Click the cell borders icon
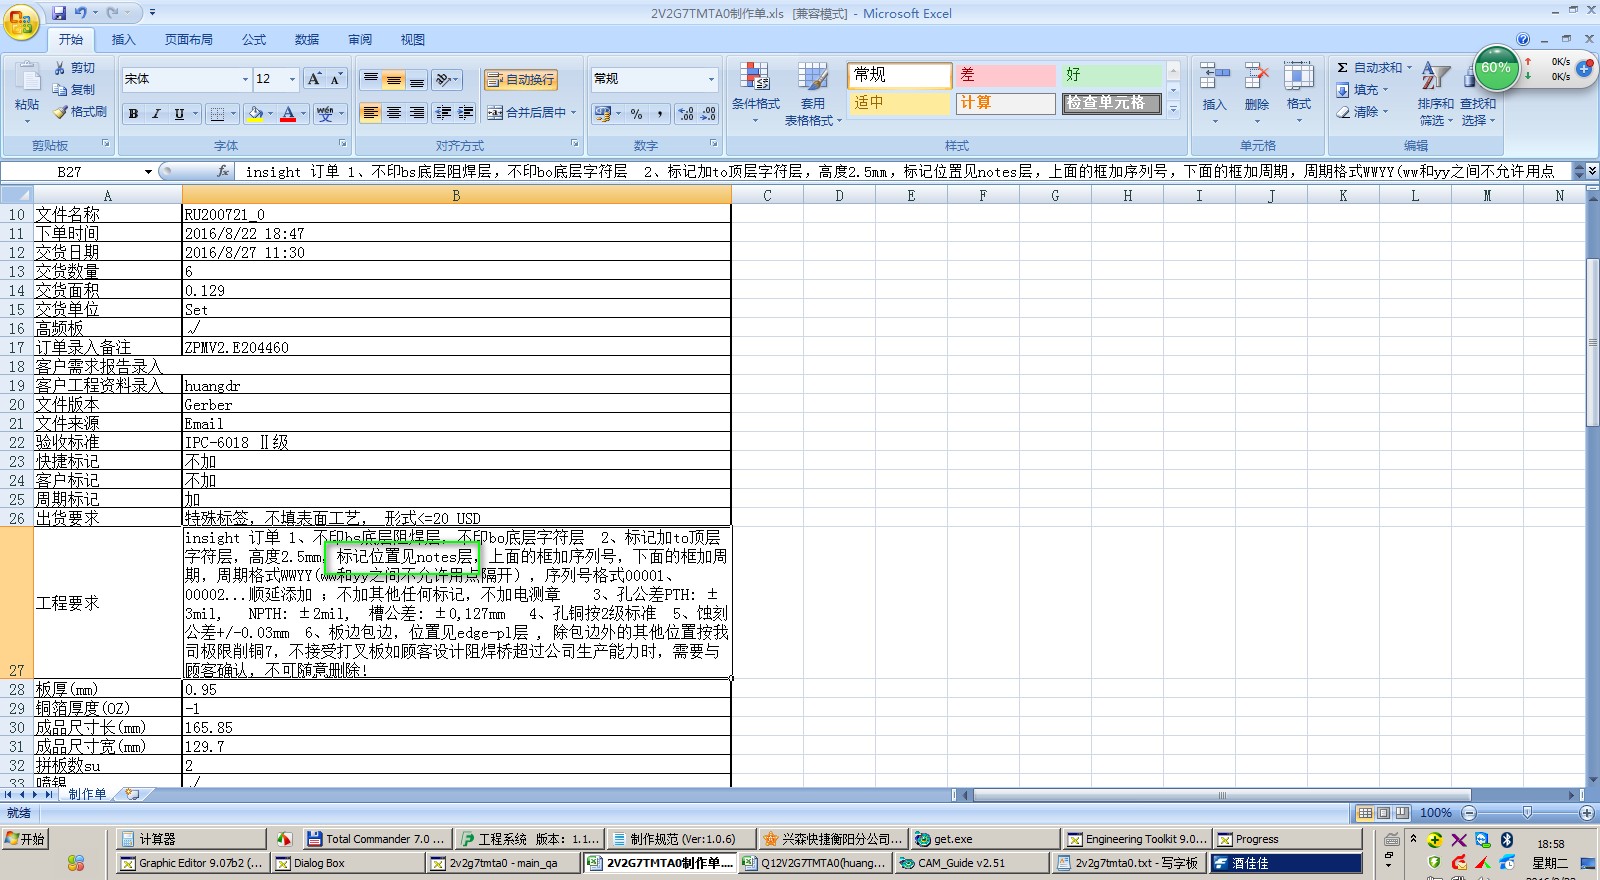The width and height of the screenshot is (1600, 880). click(217, 114)
